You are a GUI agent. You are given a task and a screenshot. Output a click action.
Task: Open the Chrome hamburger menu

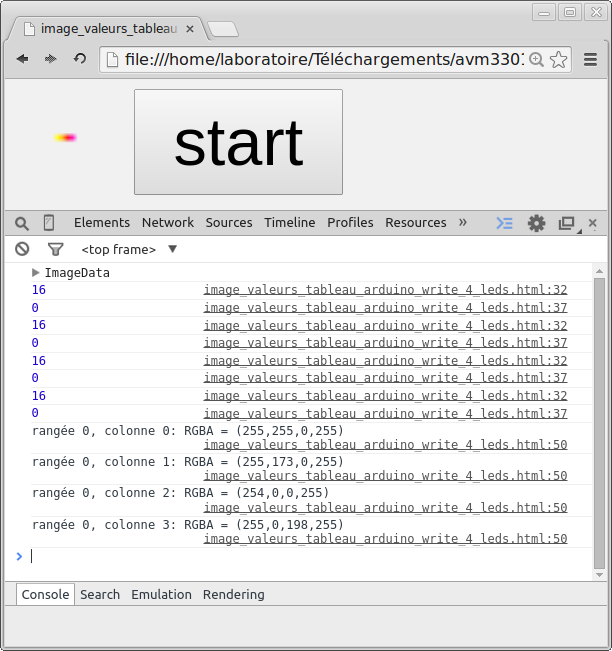[590, 60]
